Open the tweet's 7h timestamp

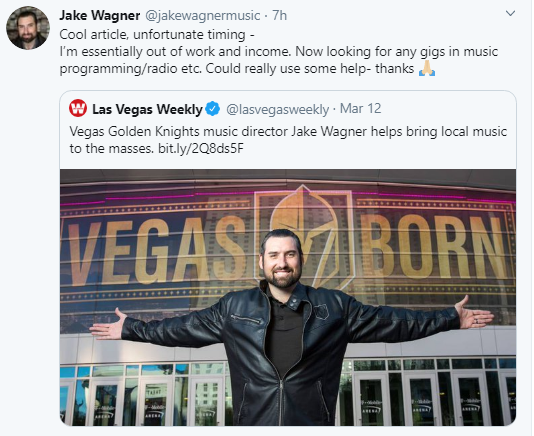pos(279,16)
